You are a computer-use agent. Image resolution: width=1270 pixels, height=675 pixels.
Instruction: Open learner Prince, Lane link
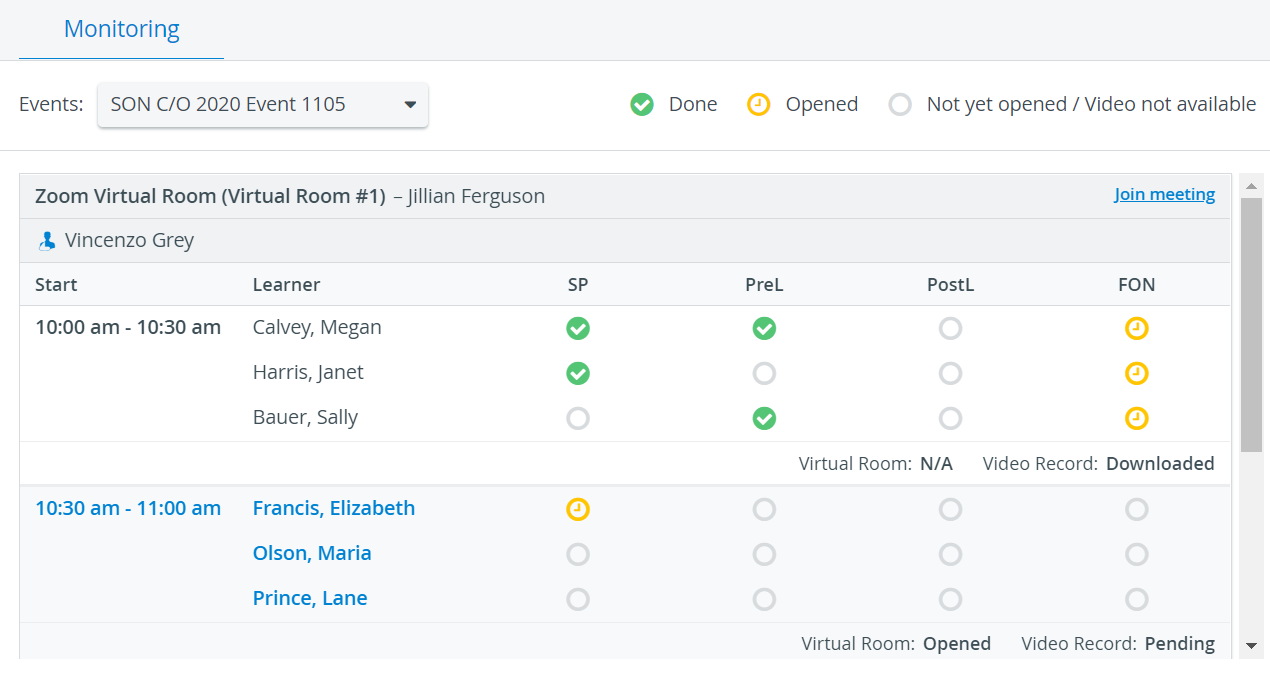[310, 598]
